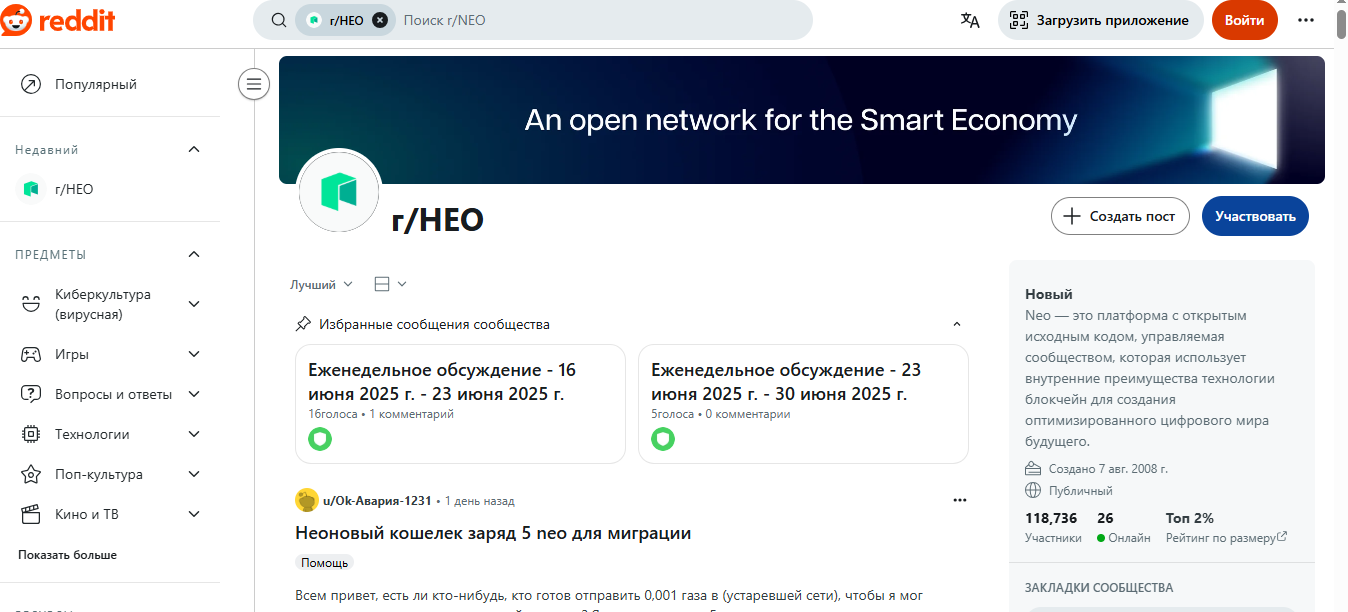The width and height of the screenshot is (1348, 612).
Task: Click the Кино и ТВ clapperboard icon
Action: coord(31,514)
